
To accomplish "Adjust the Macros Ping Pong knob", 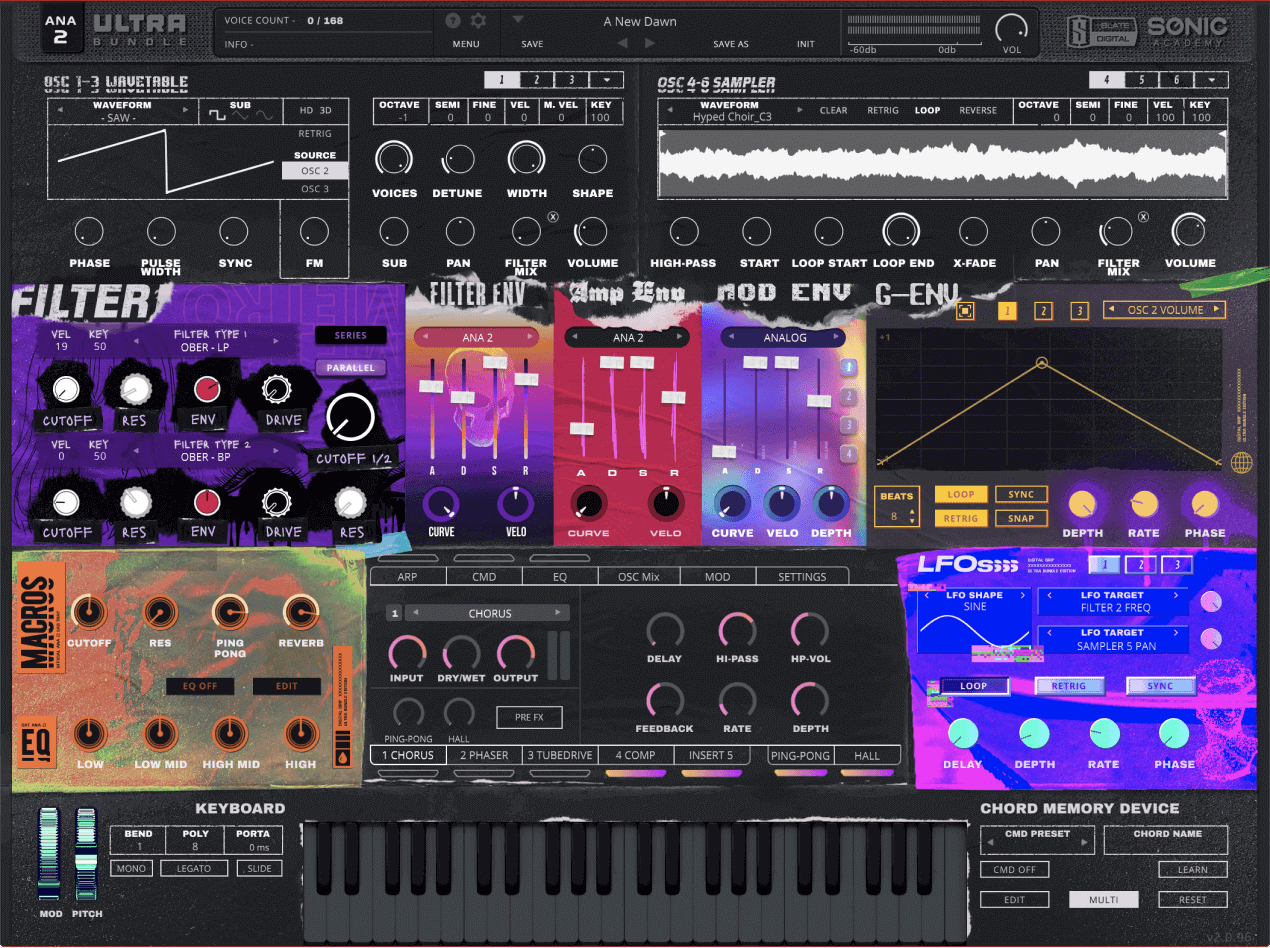I will click(230, 613).
